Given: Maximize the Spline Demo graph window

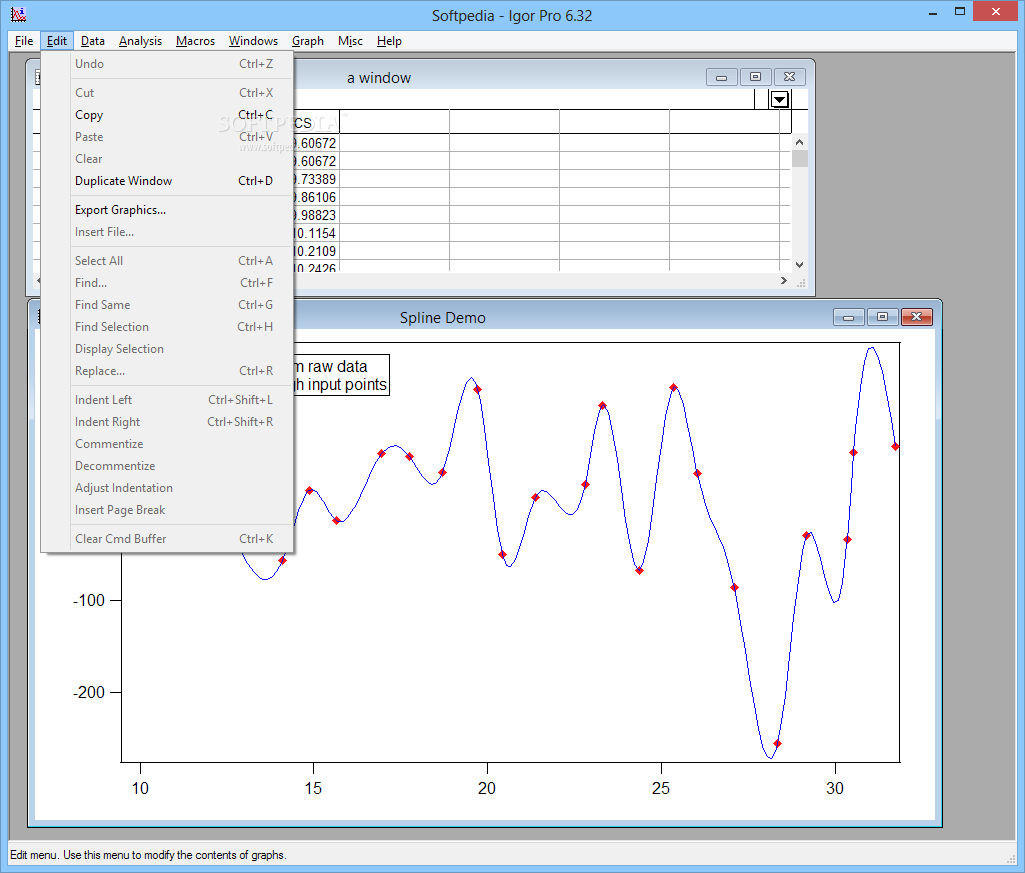Looking at the screenshot, I should [x=882, y=317].
